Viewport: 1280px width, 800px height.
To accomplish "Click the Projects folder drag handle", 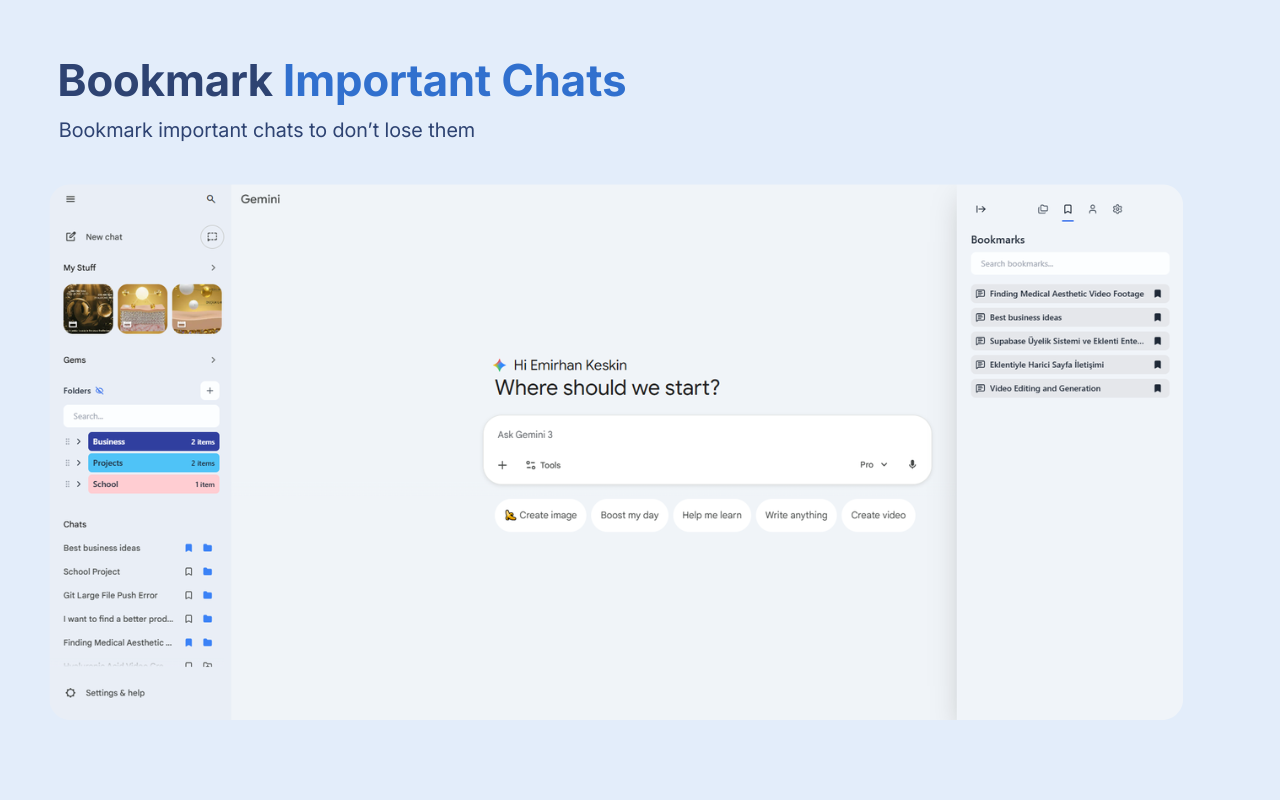I will 67,463.
